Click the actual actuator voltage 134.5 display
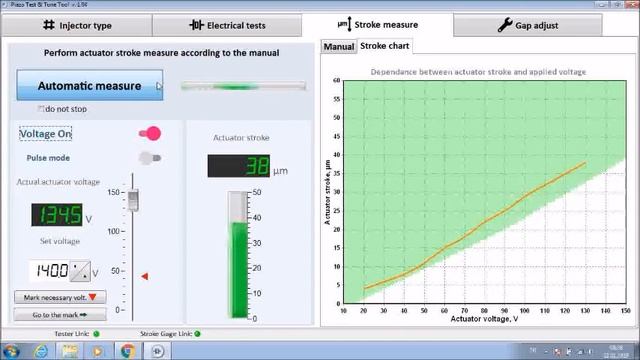The image size is (640, 360). click(x=57, y=215)
